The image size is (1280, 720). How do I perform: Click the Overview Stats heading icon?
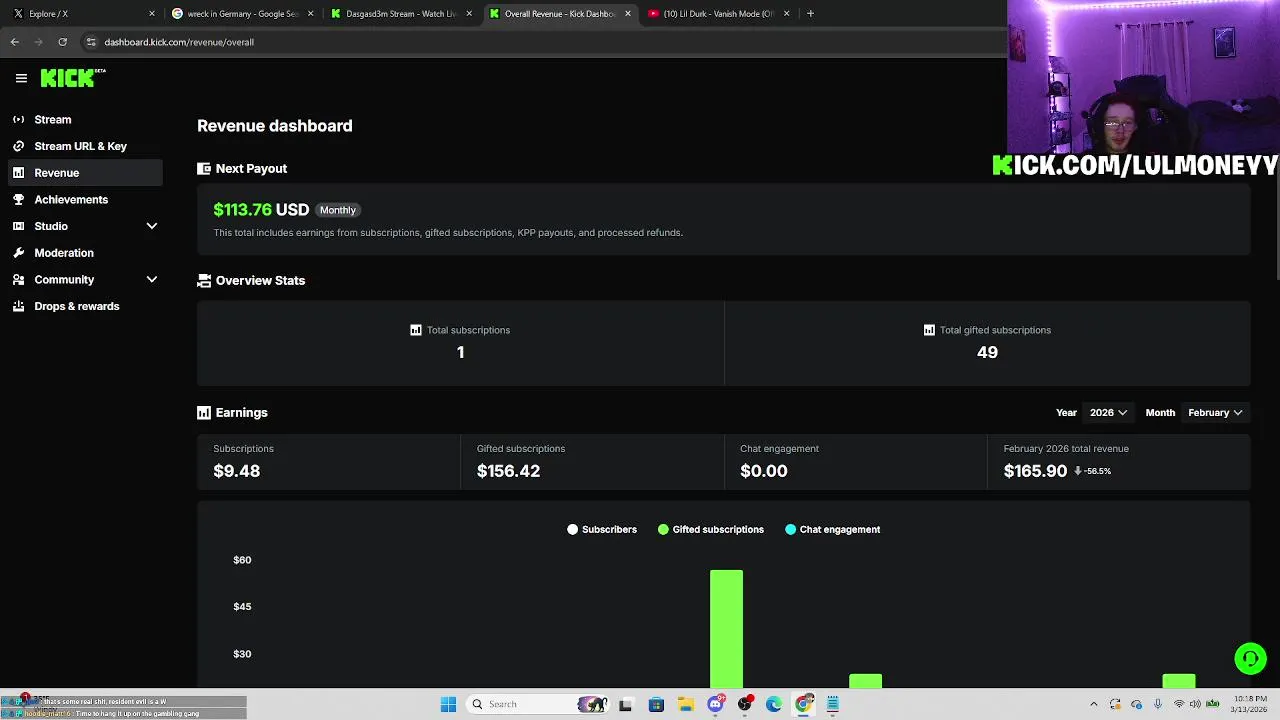click(204, 281)
